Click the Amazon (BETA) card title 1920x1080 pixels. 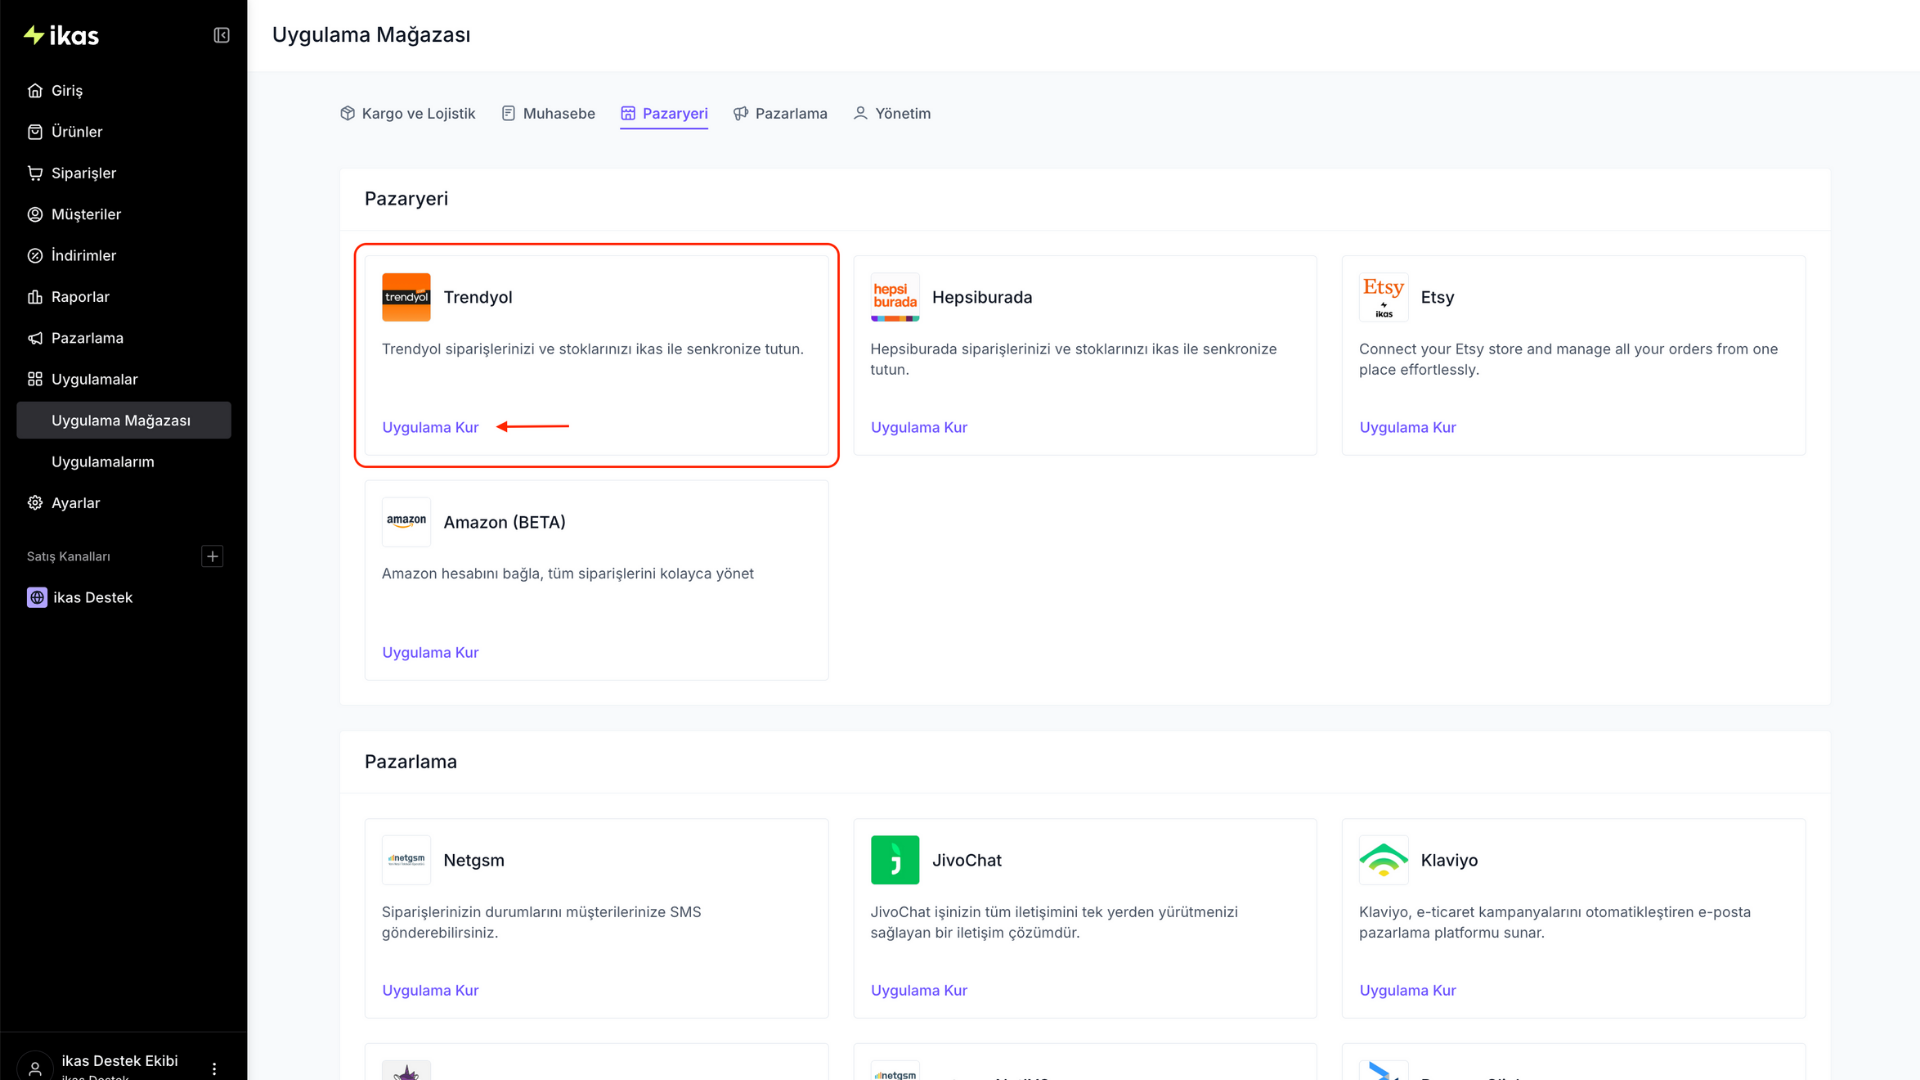click(x=505, y=522)
